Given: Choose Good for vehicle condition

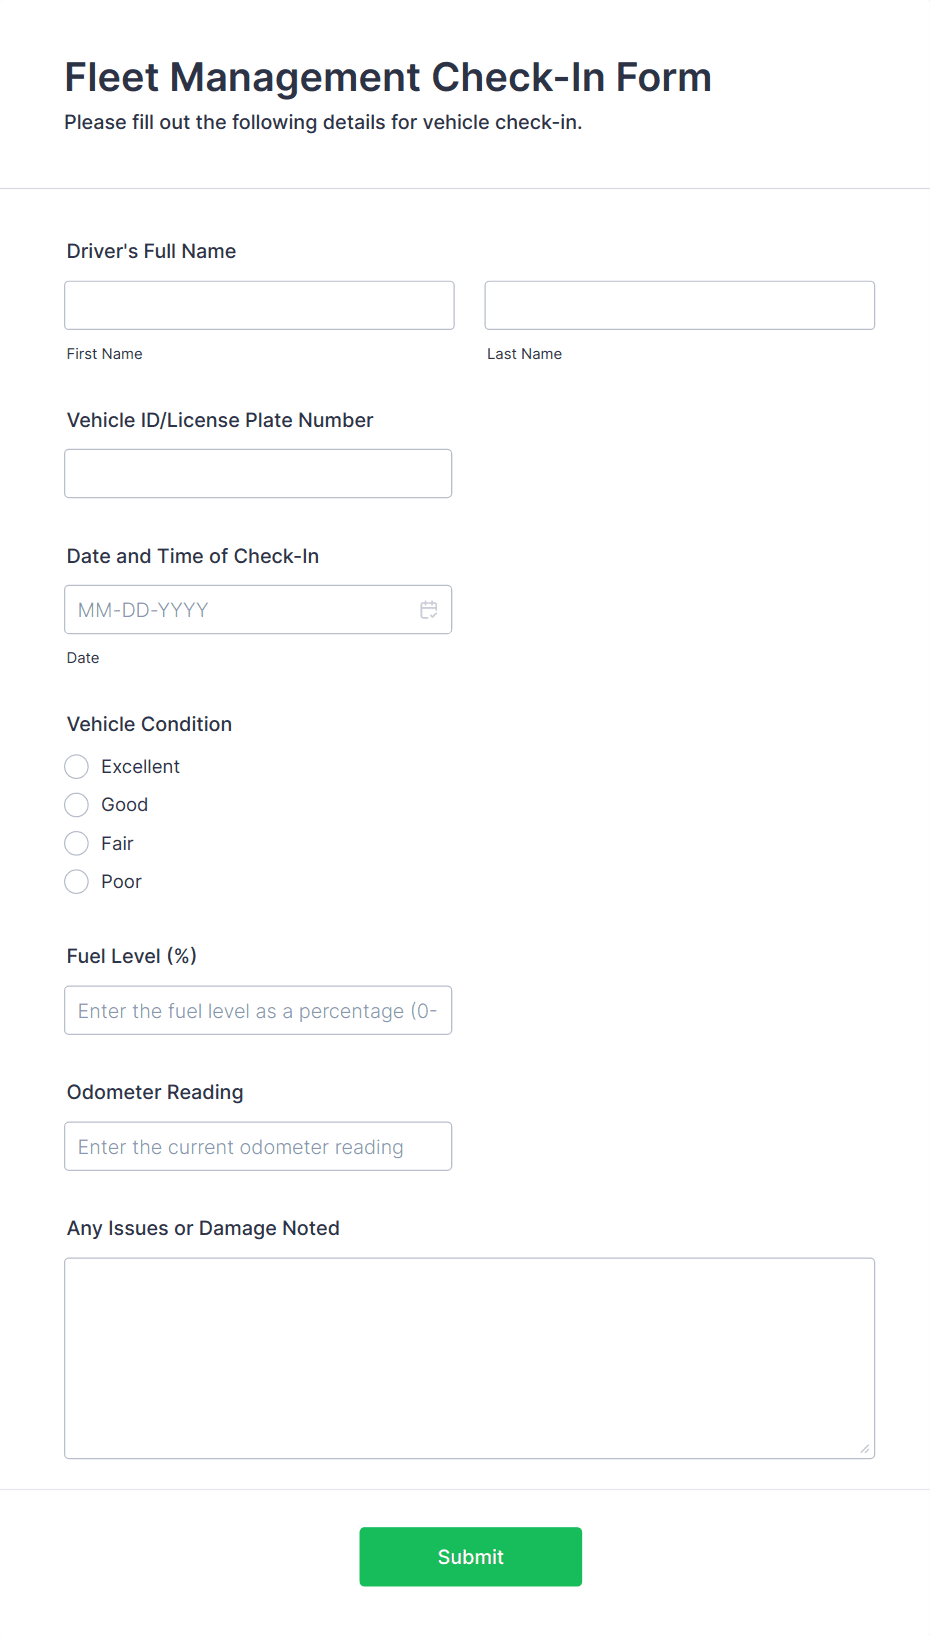Looking at the screenshot, I should pos(77,805).
